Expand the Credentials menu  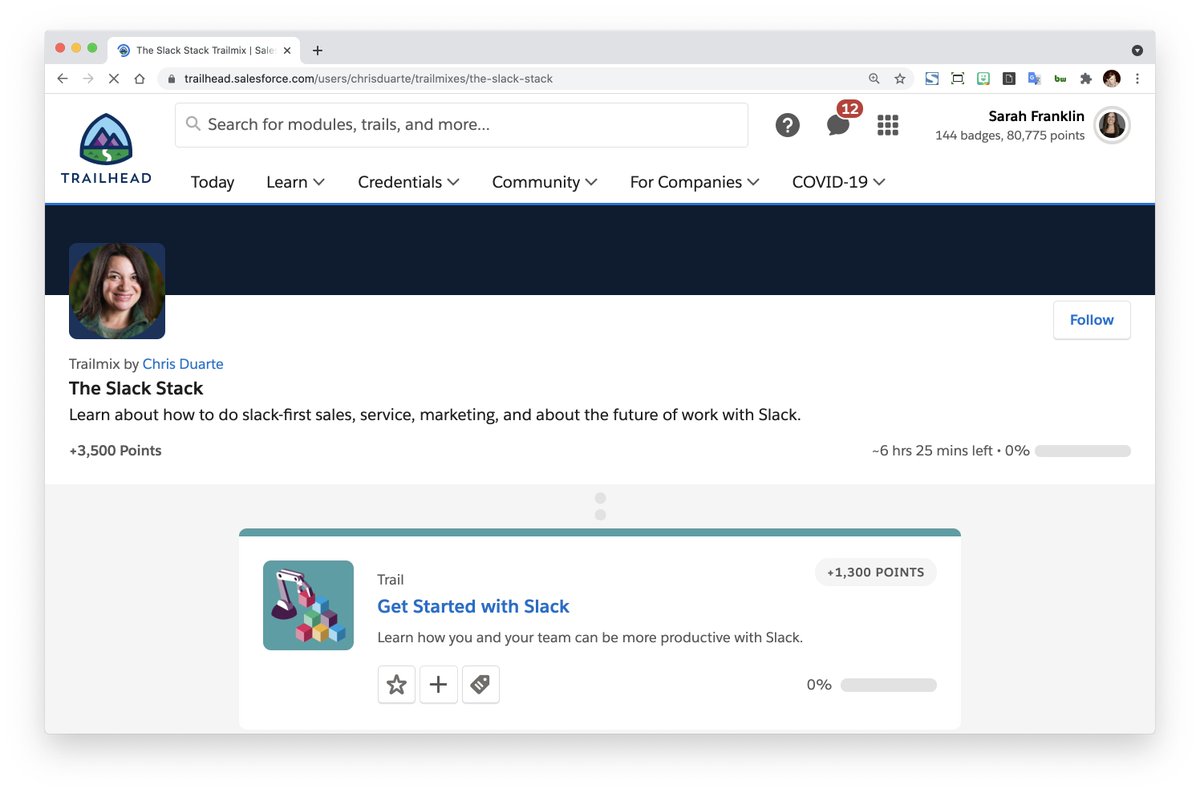point(409,182)
